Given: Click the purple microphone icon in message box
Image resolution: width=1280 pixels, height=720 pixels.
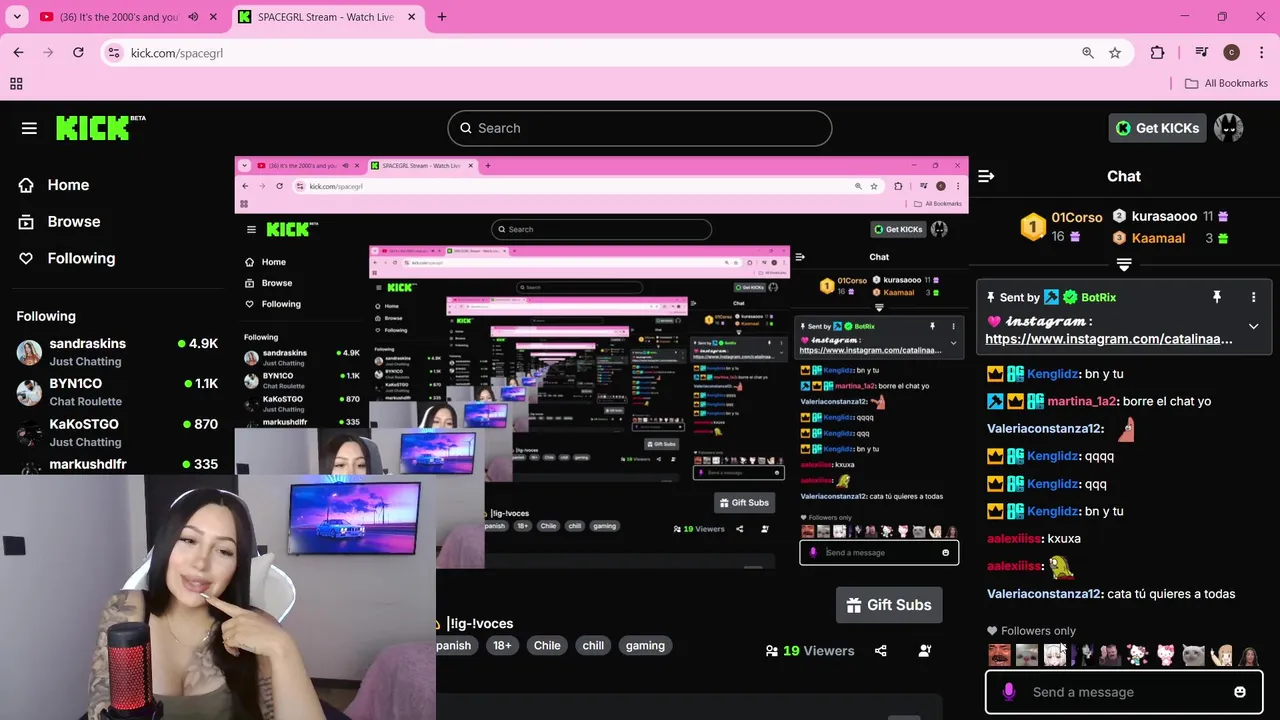Looking at the screenshot, I should tap(1008, 692).
